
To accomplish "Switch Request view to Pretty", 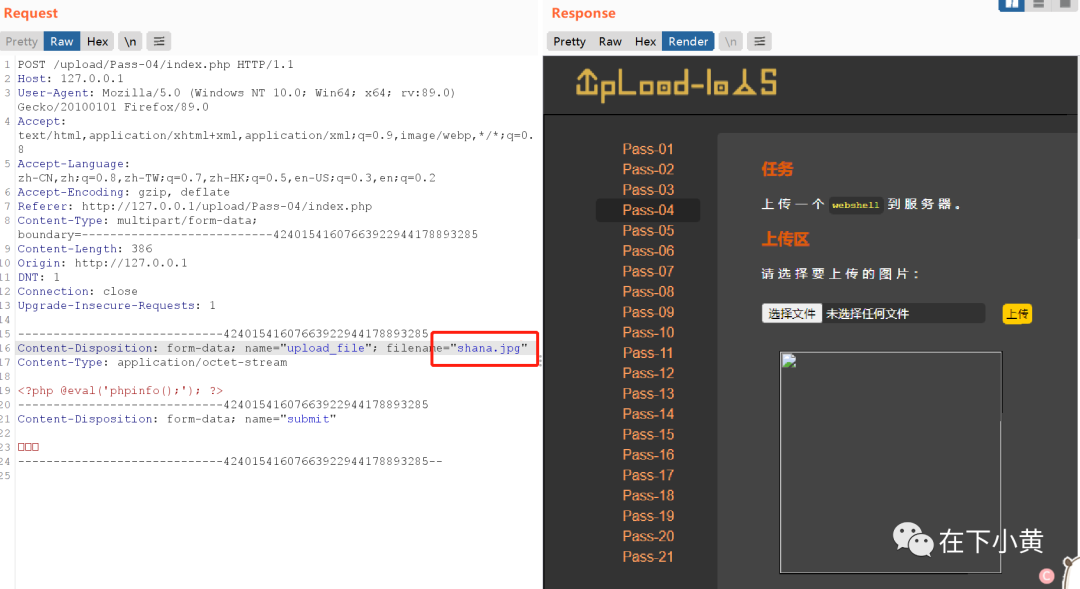I will 21,41.
